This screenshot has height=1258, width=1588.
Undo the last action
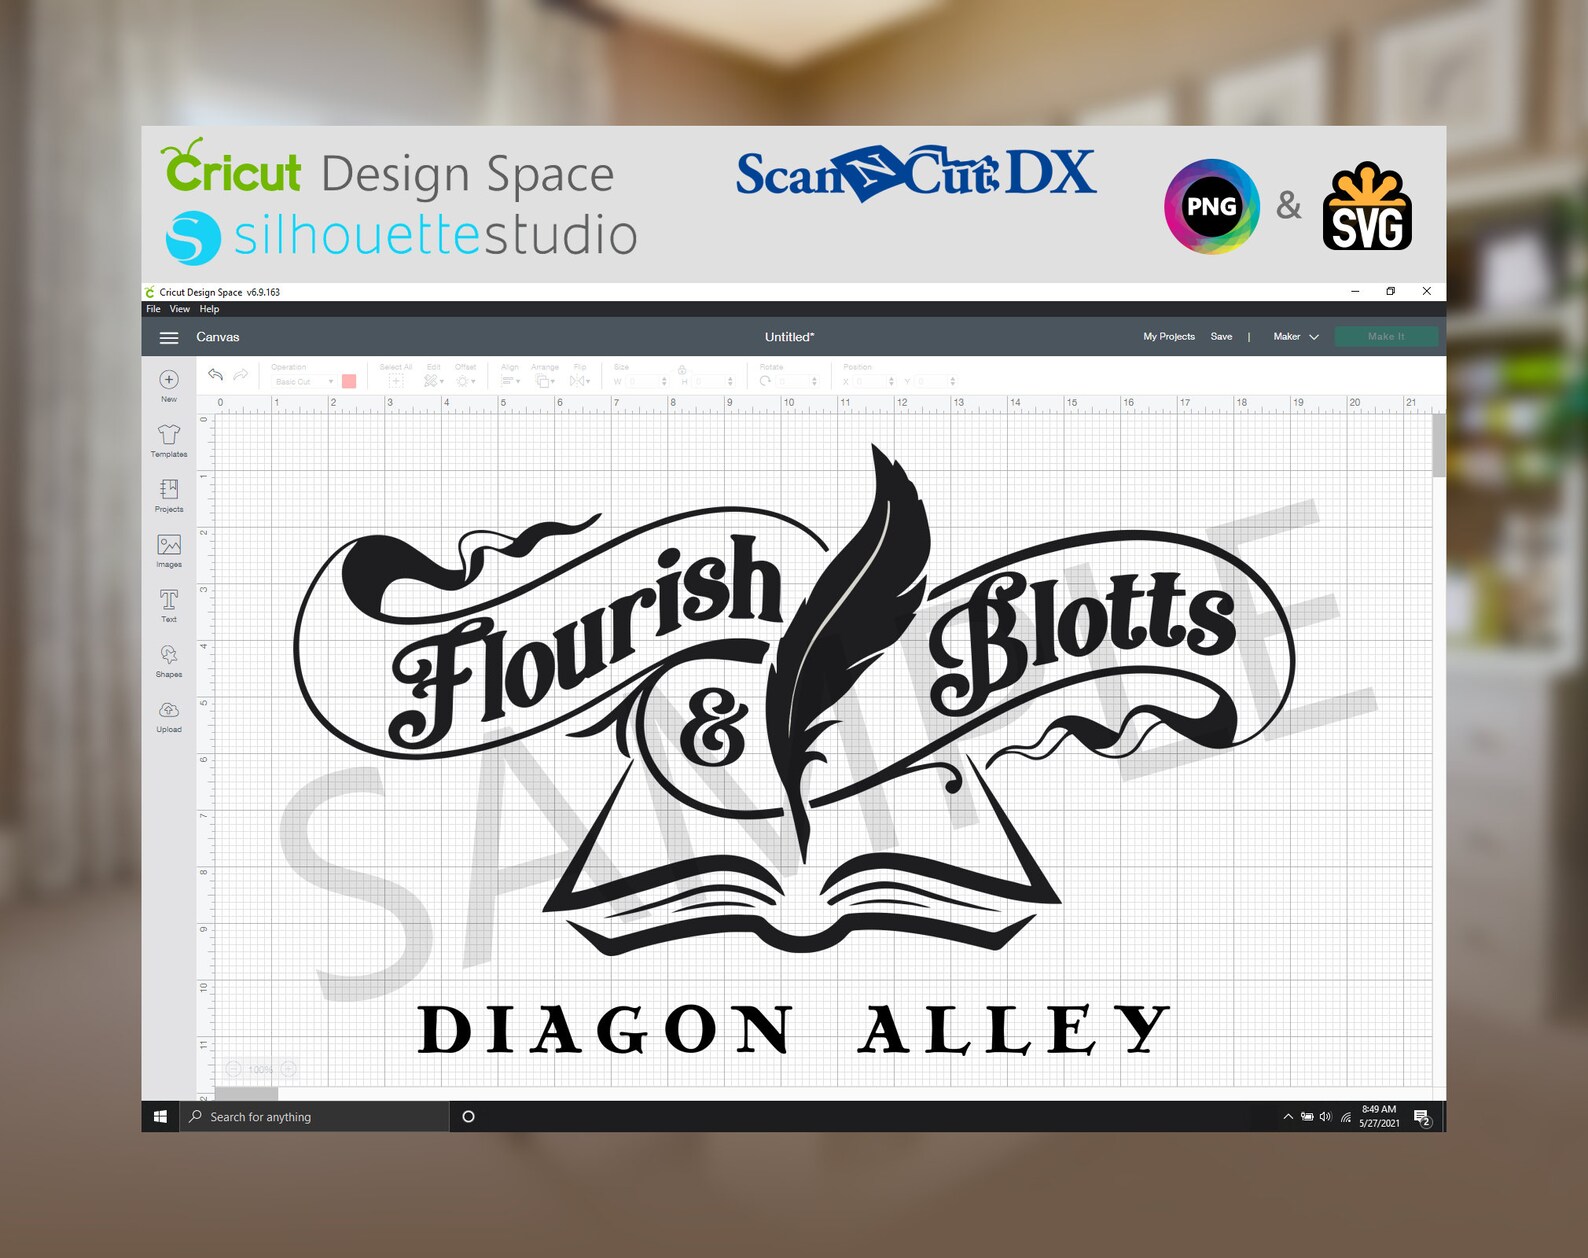[215, 374]
